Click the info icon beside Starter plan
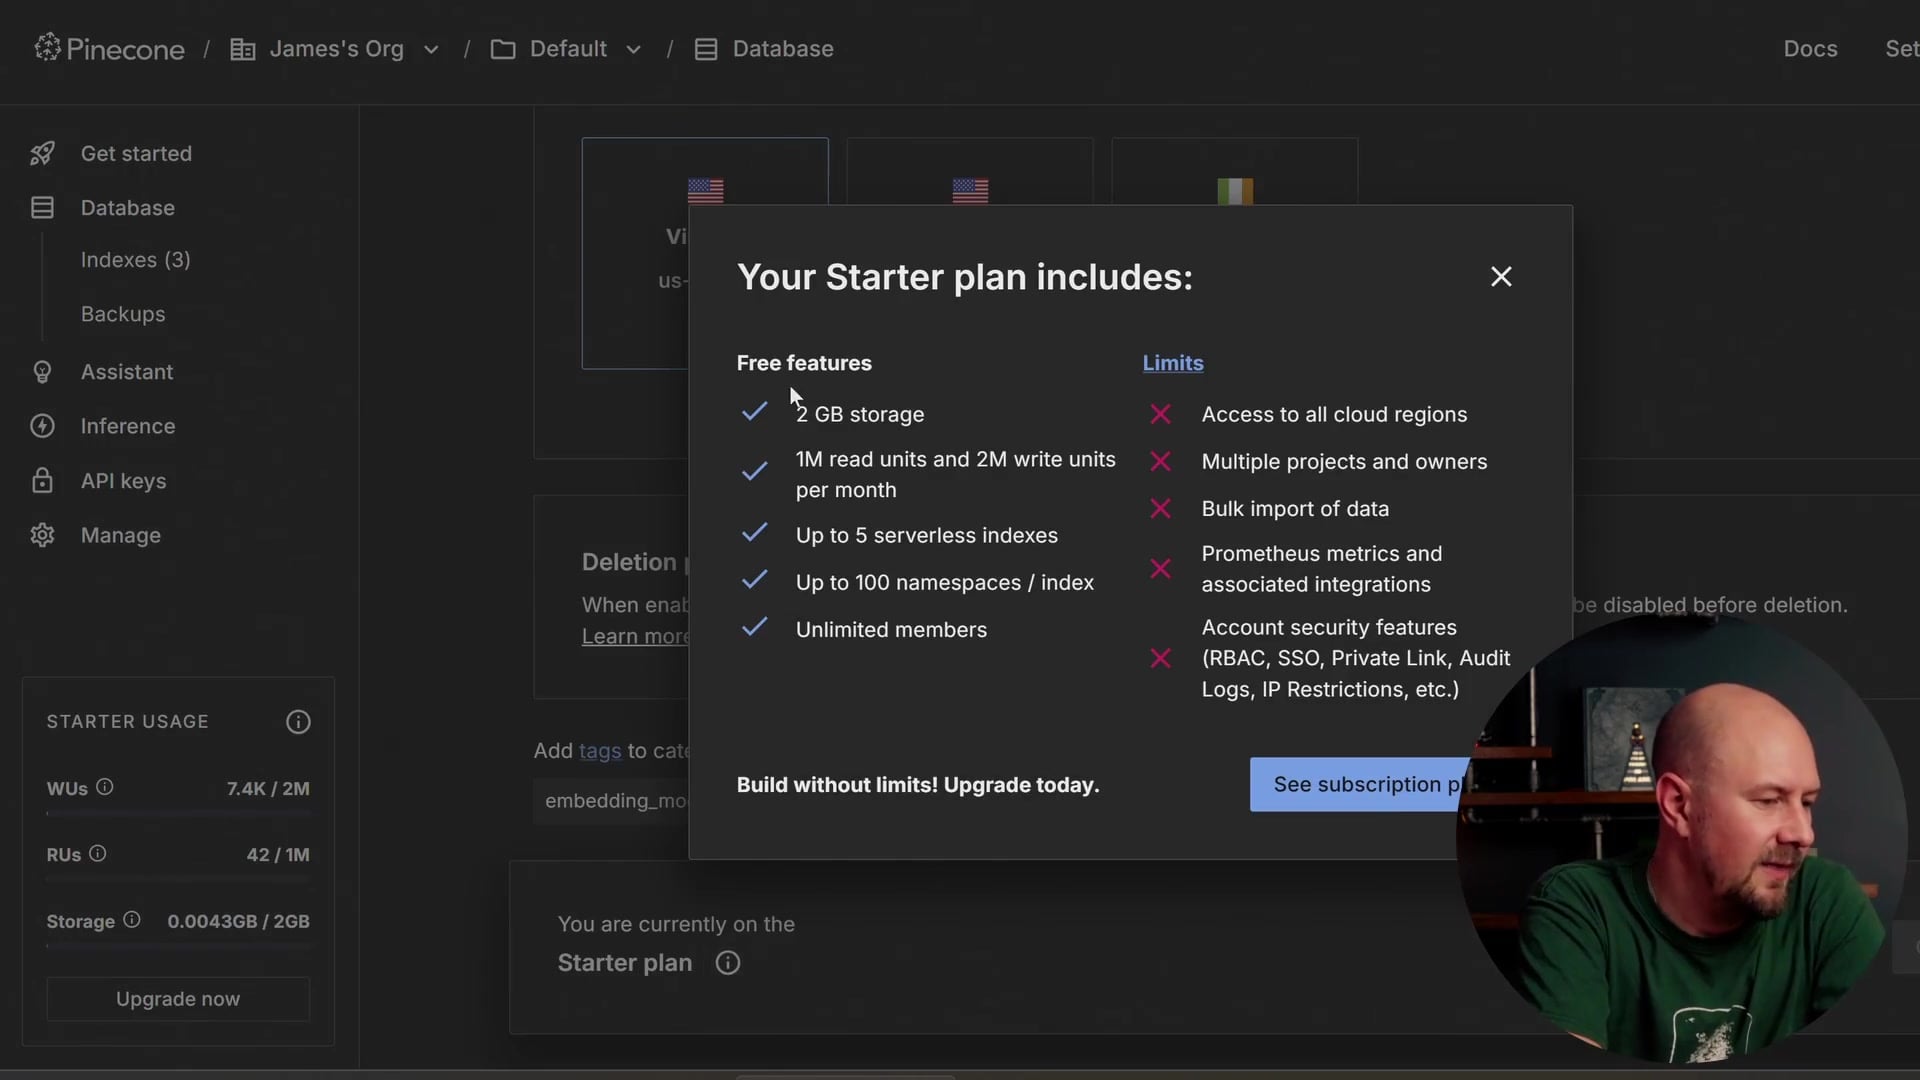The image size is (1920, 1080). tap(727, 962)
